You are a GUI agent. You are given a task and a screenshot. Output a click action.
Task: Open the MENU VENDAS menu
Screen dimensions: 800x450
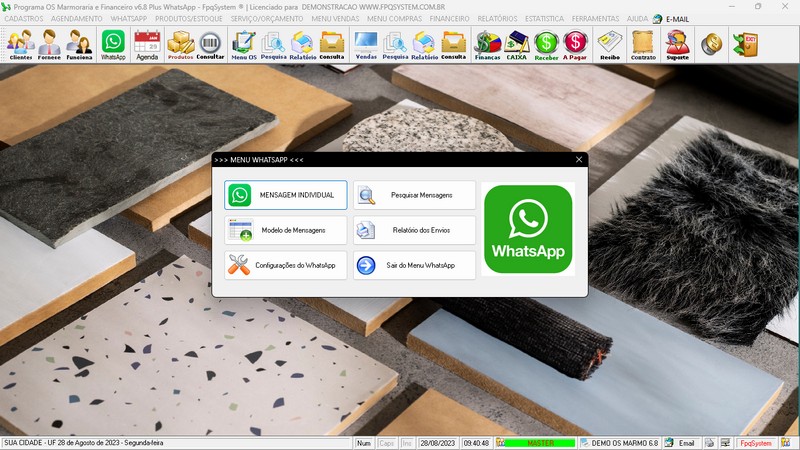(335, 19)
